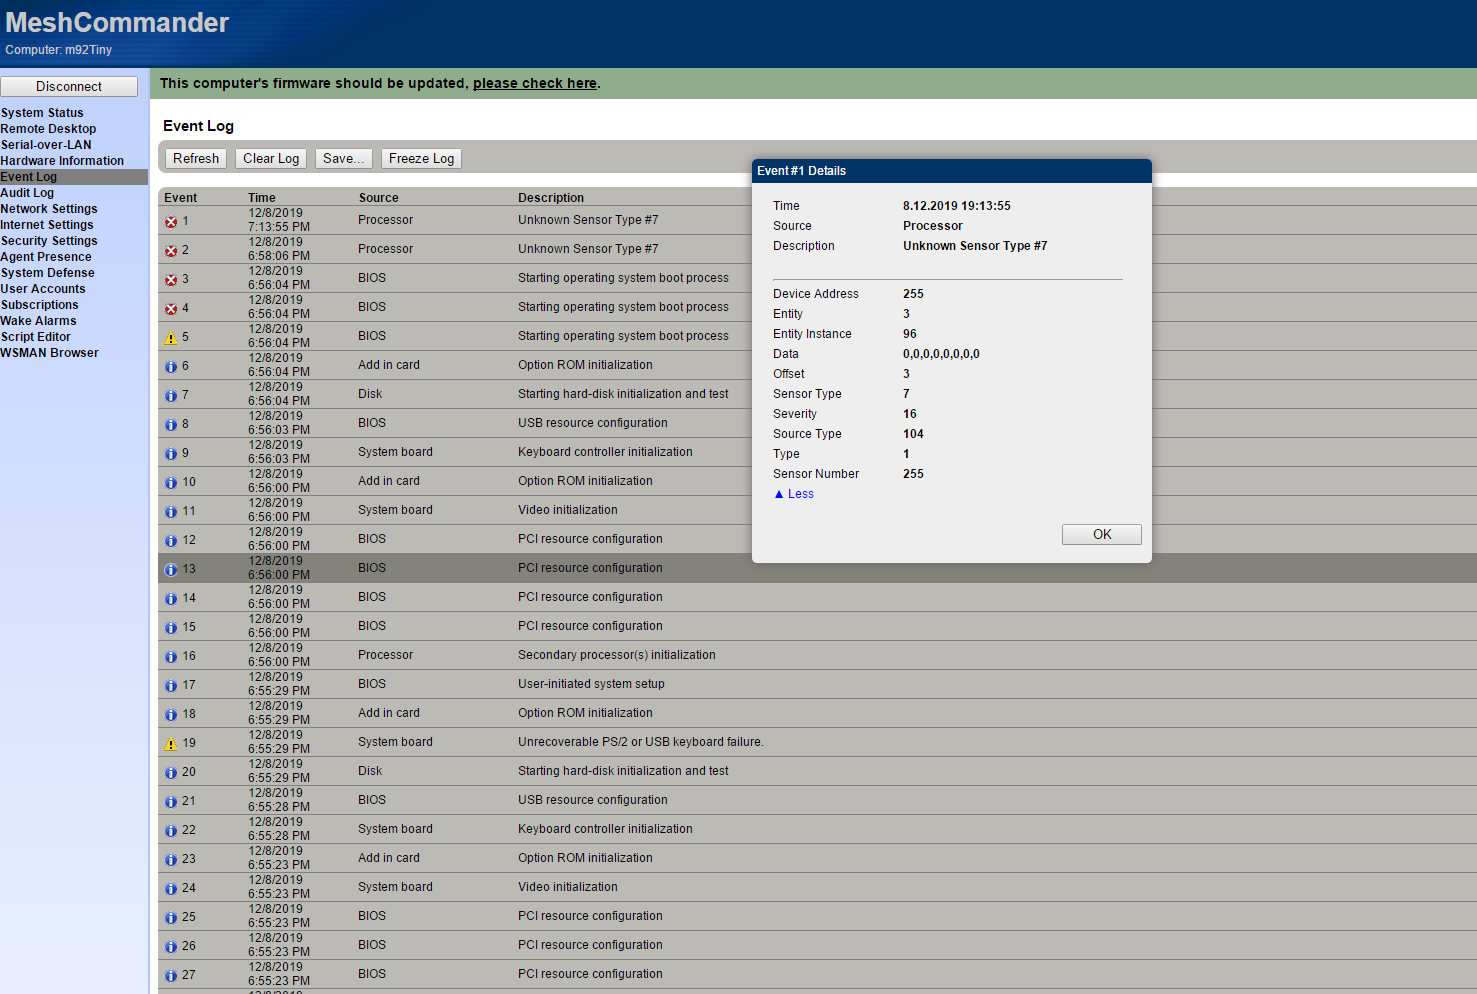The width and height of the screenshot is (1477, 994).
Task: Click the error icon for event 1
Action: pos(171,222)
